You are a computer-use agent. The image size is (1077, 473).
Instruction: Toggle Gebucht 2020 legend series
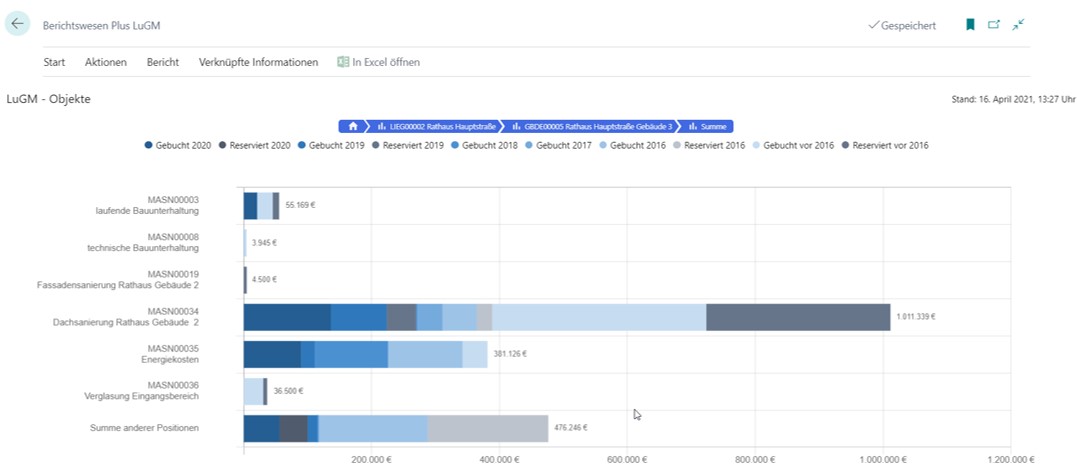point(178,146)
